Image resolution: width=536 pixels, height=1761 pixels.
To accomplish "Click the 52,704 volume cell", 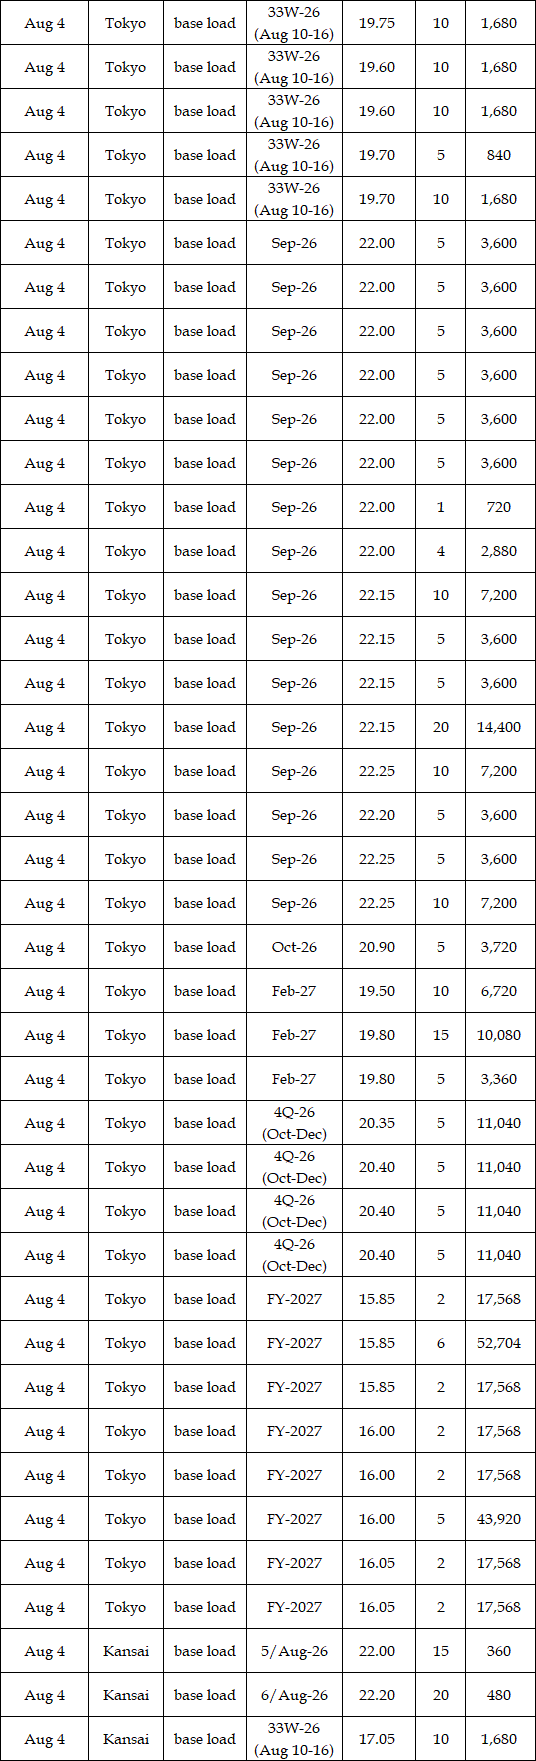I will tap(499, 1343).
